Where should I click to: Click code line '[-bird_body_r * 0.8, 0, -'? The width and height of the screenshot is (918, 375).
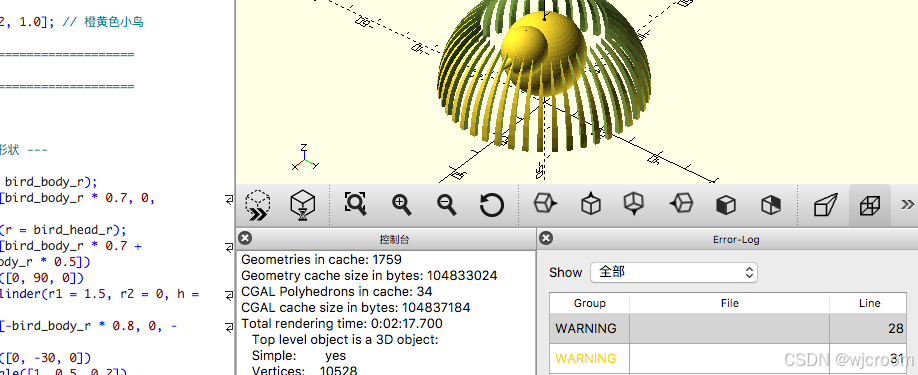(x=89, y=326)
